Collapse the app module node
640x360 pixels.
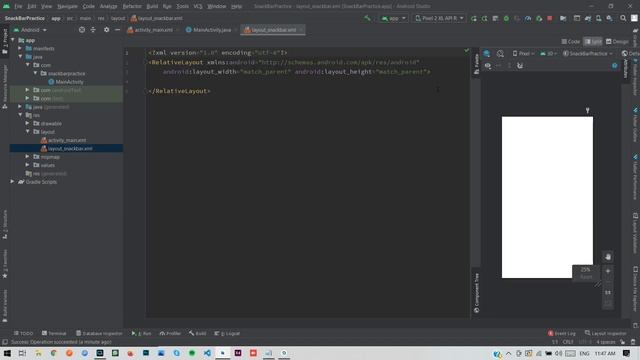pos(13,40)
